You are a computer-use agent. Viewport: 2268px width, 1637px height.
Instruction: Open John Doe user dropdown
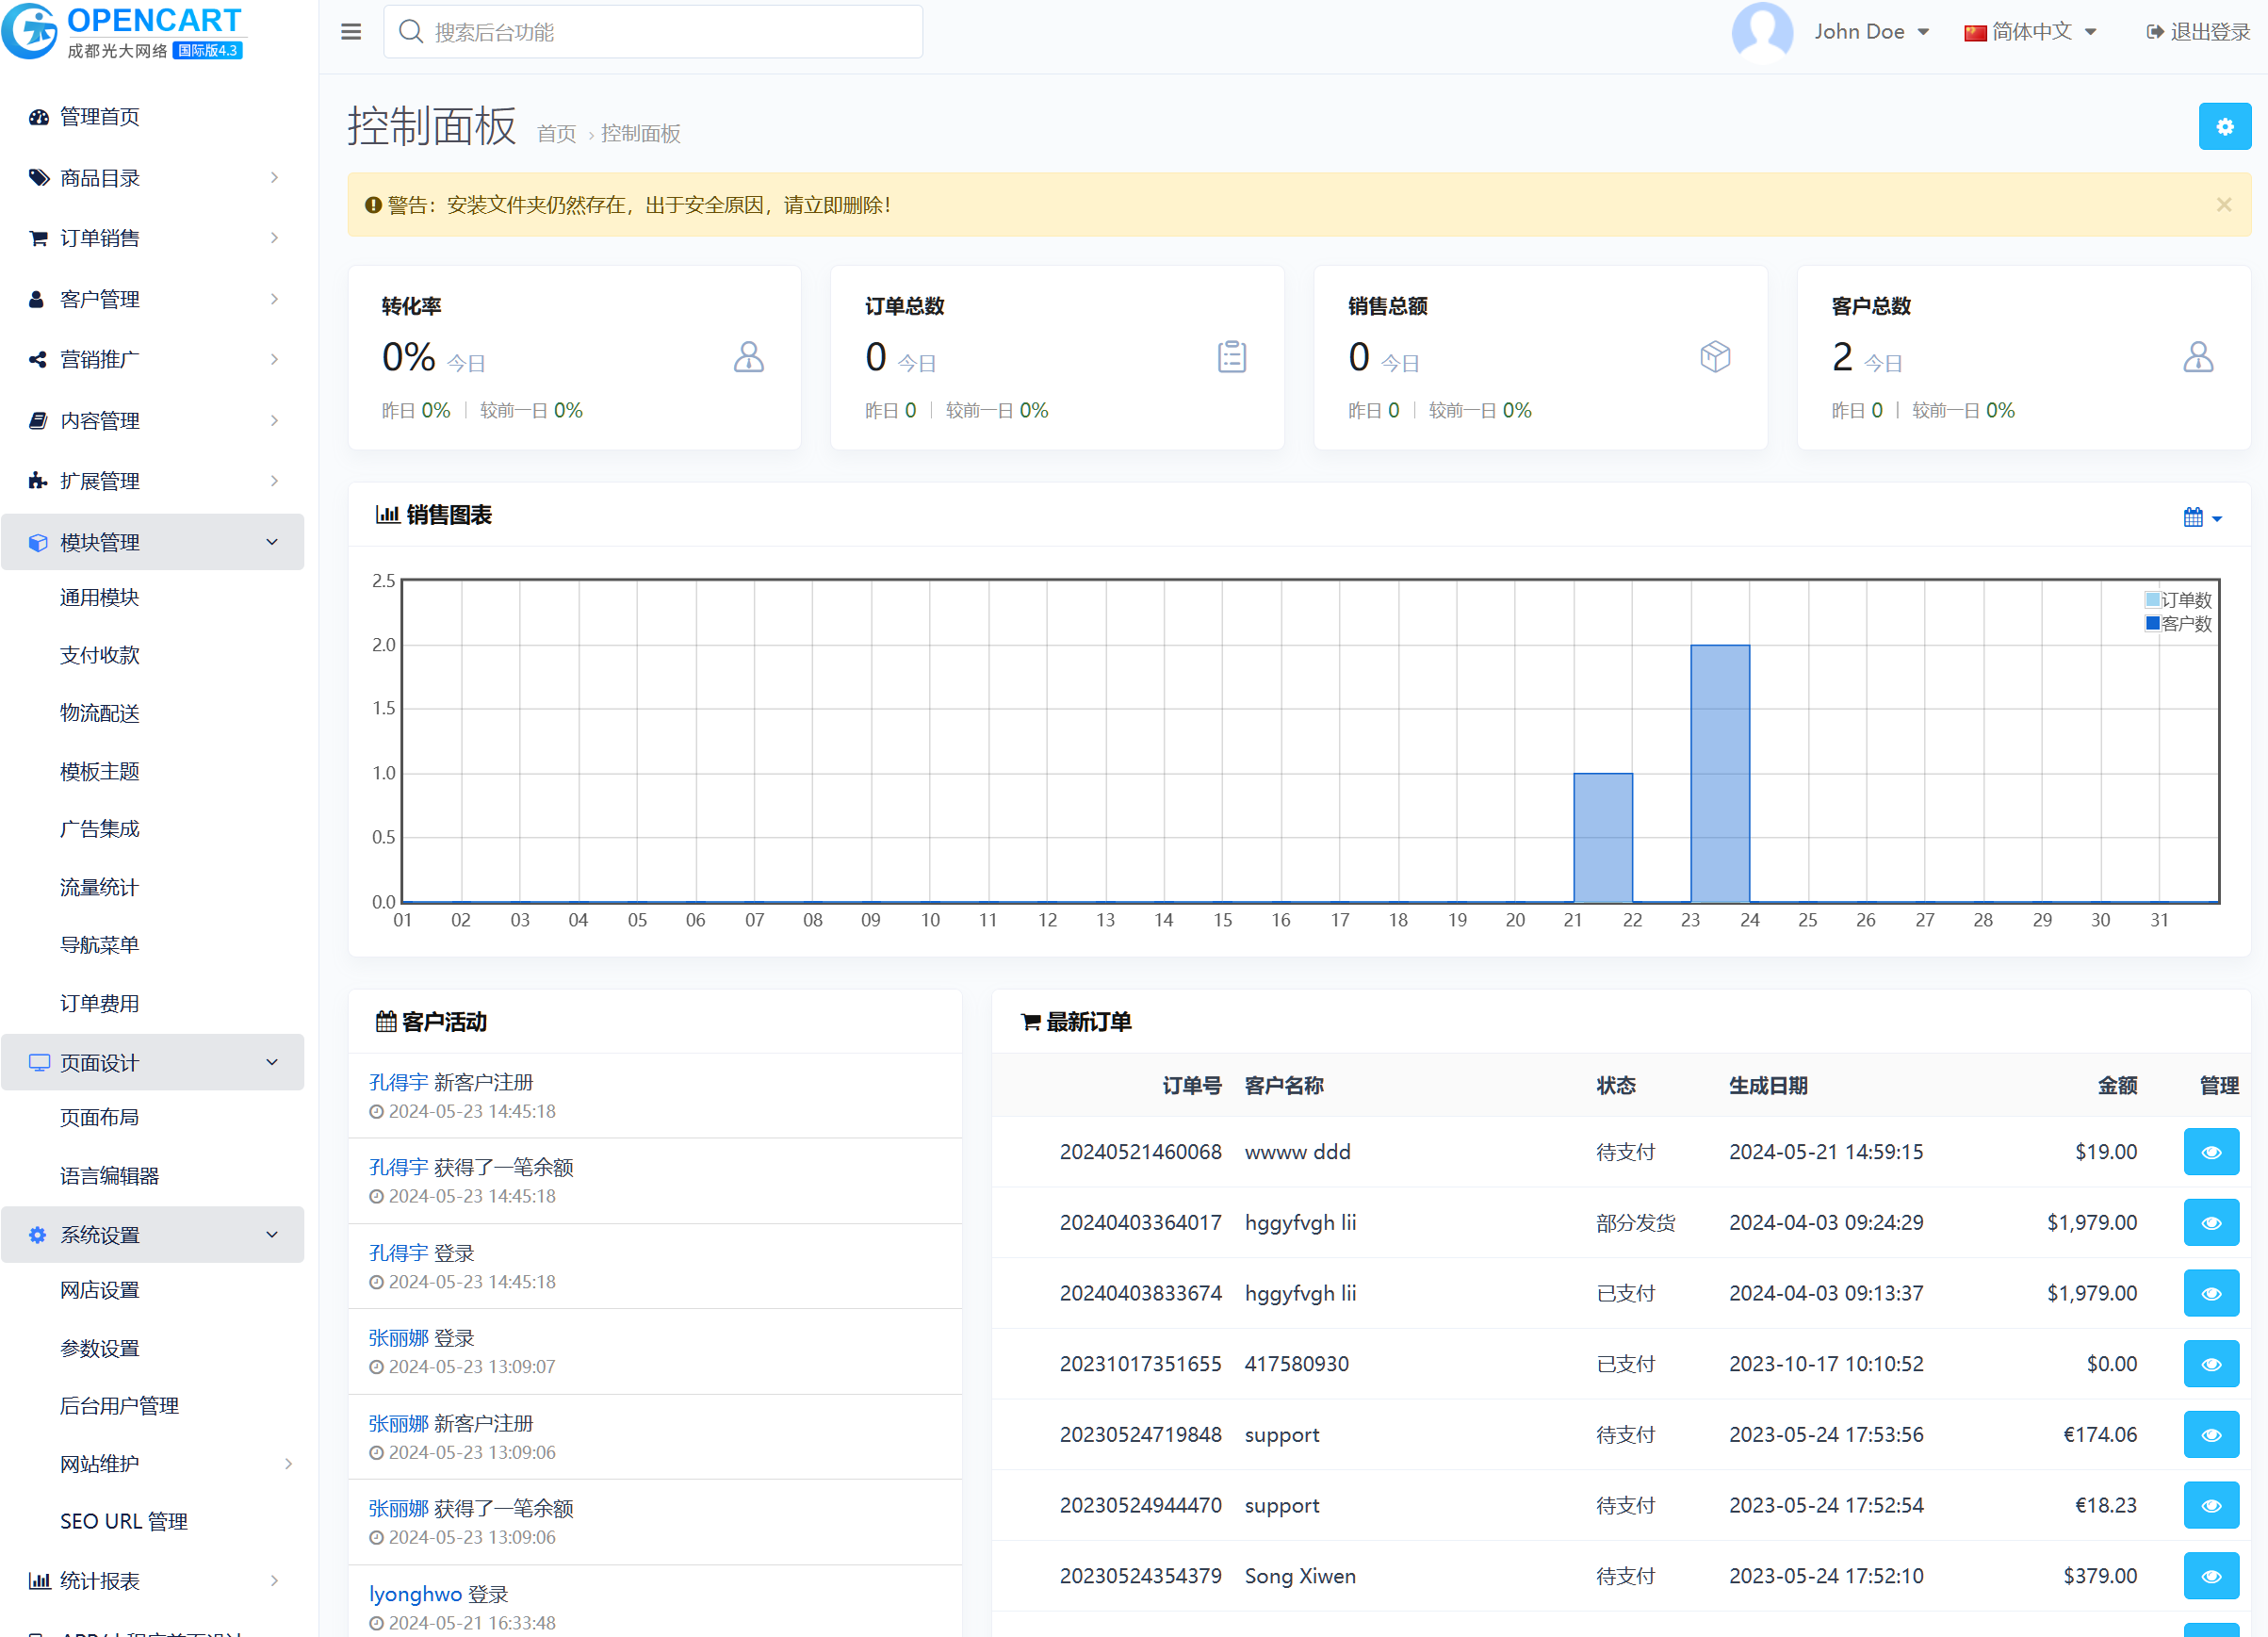(x=1871, y=32)
